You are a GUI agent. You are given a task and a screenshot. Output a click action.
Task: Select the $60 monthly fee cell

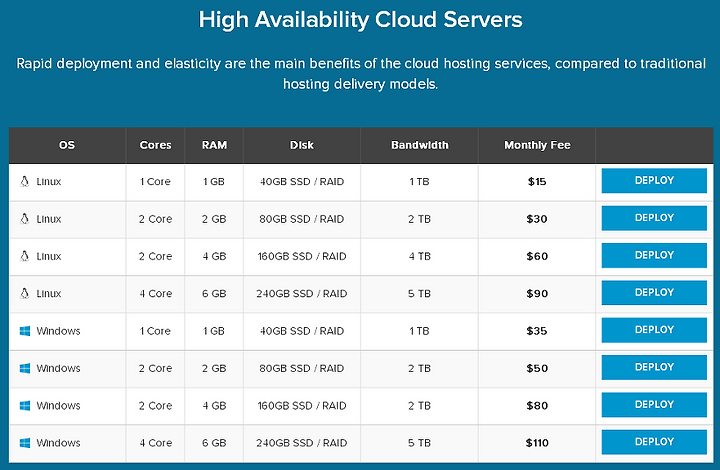(x=537, y=256)
